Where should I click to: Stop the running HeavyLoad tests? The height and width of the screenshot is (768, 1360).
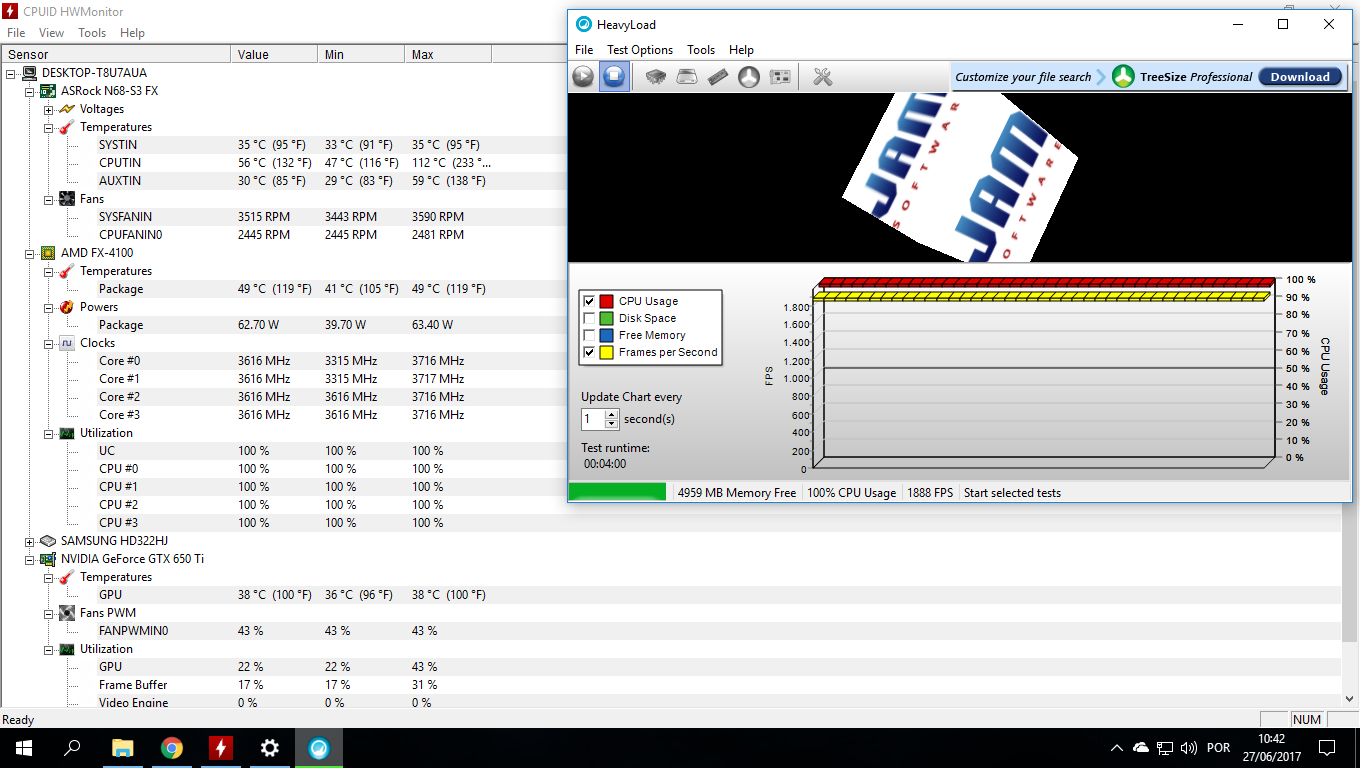[614, 76]
